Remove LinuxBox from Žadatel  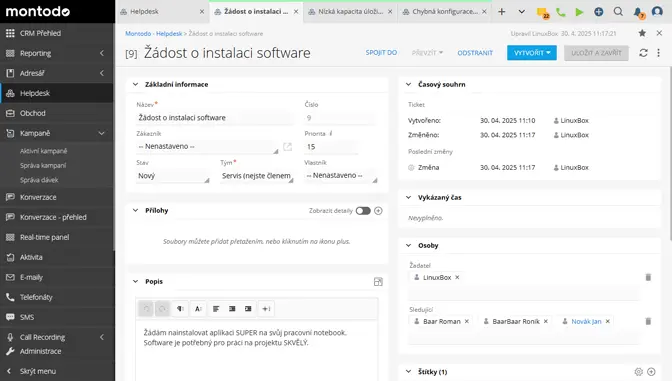click(x=457, y=277)
